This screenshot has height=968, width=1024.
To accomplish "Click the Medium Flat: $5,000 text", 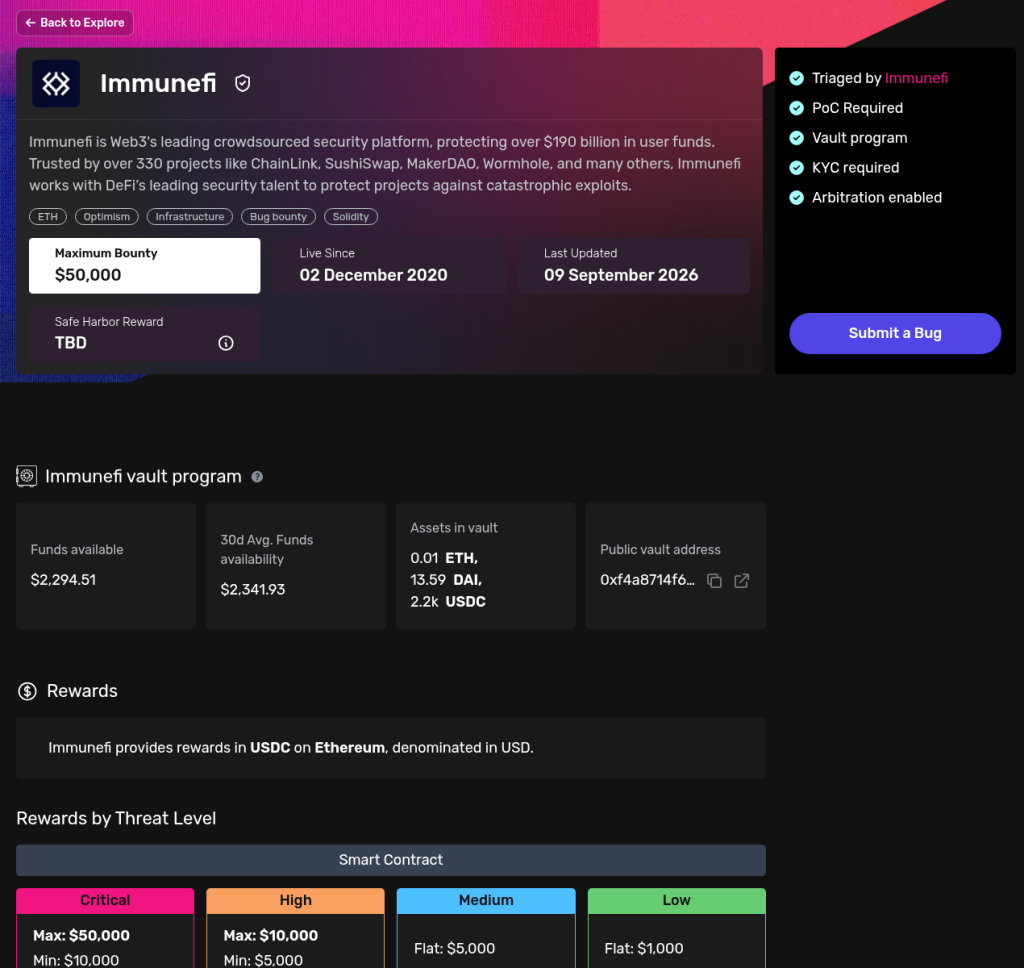I will [455, 948].
